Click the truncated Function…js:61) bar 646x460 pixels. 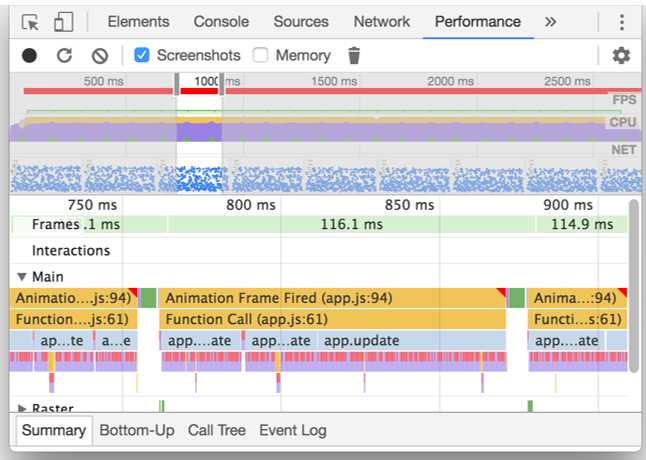[73, 319]
